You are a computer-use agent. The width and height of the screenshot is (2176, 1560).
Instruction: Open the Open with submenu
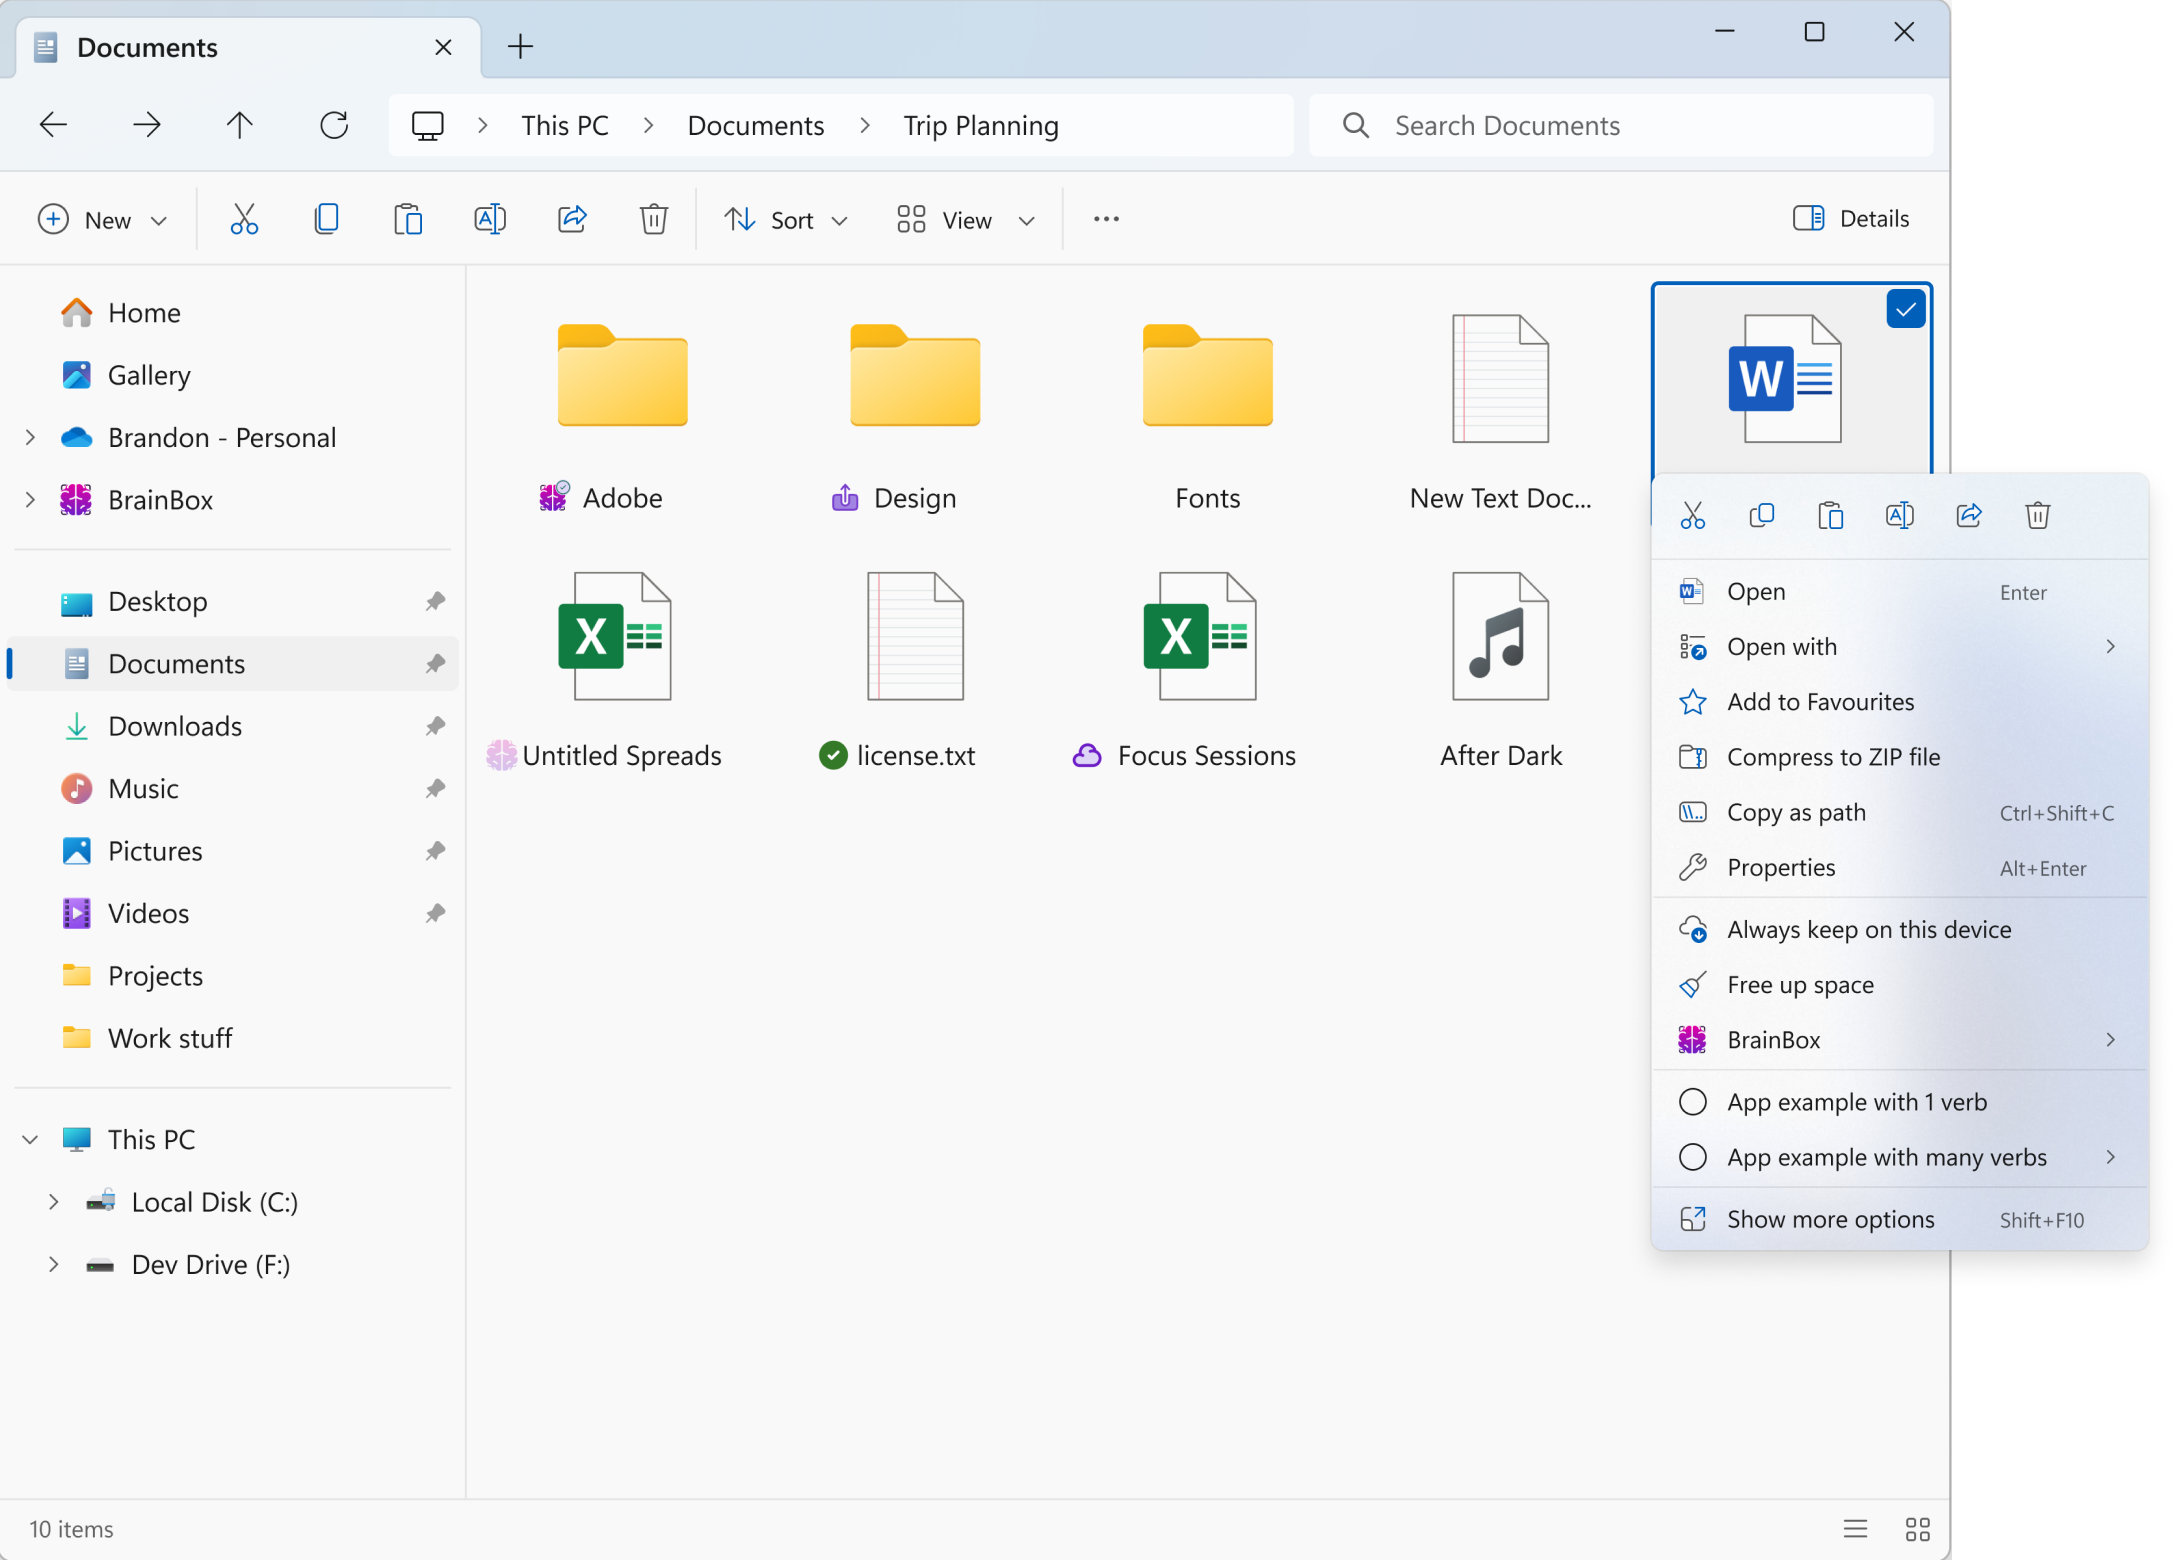(1899, 646)
